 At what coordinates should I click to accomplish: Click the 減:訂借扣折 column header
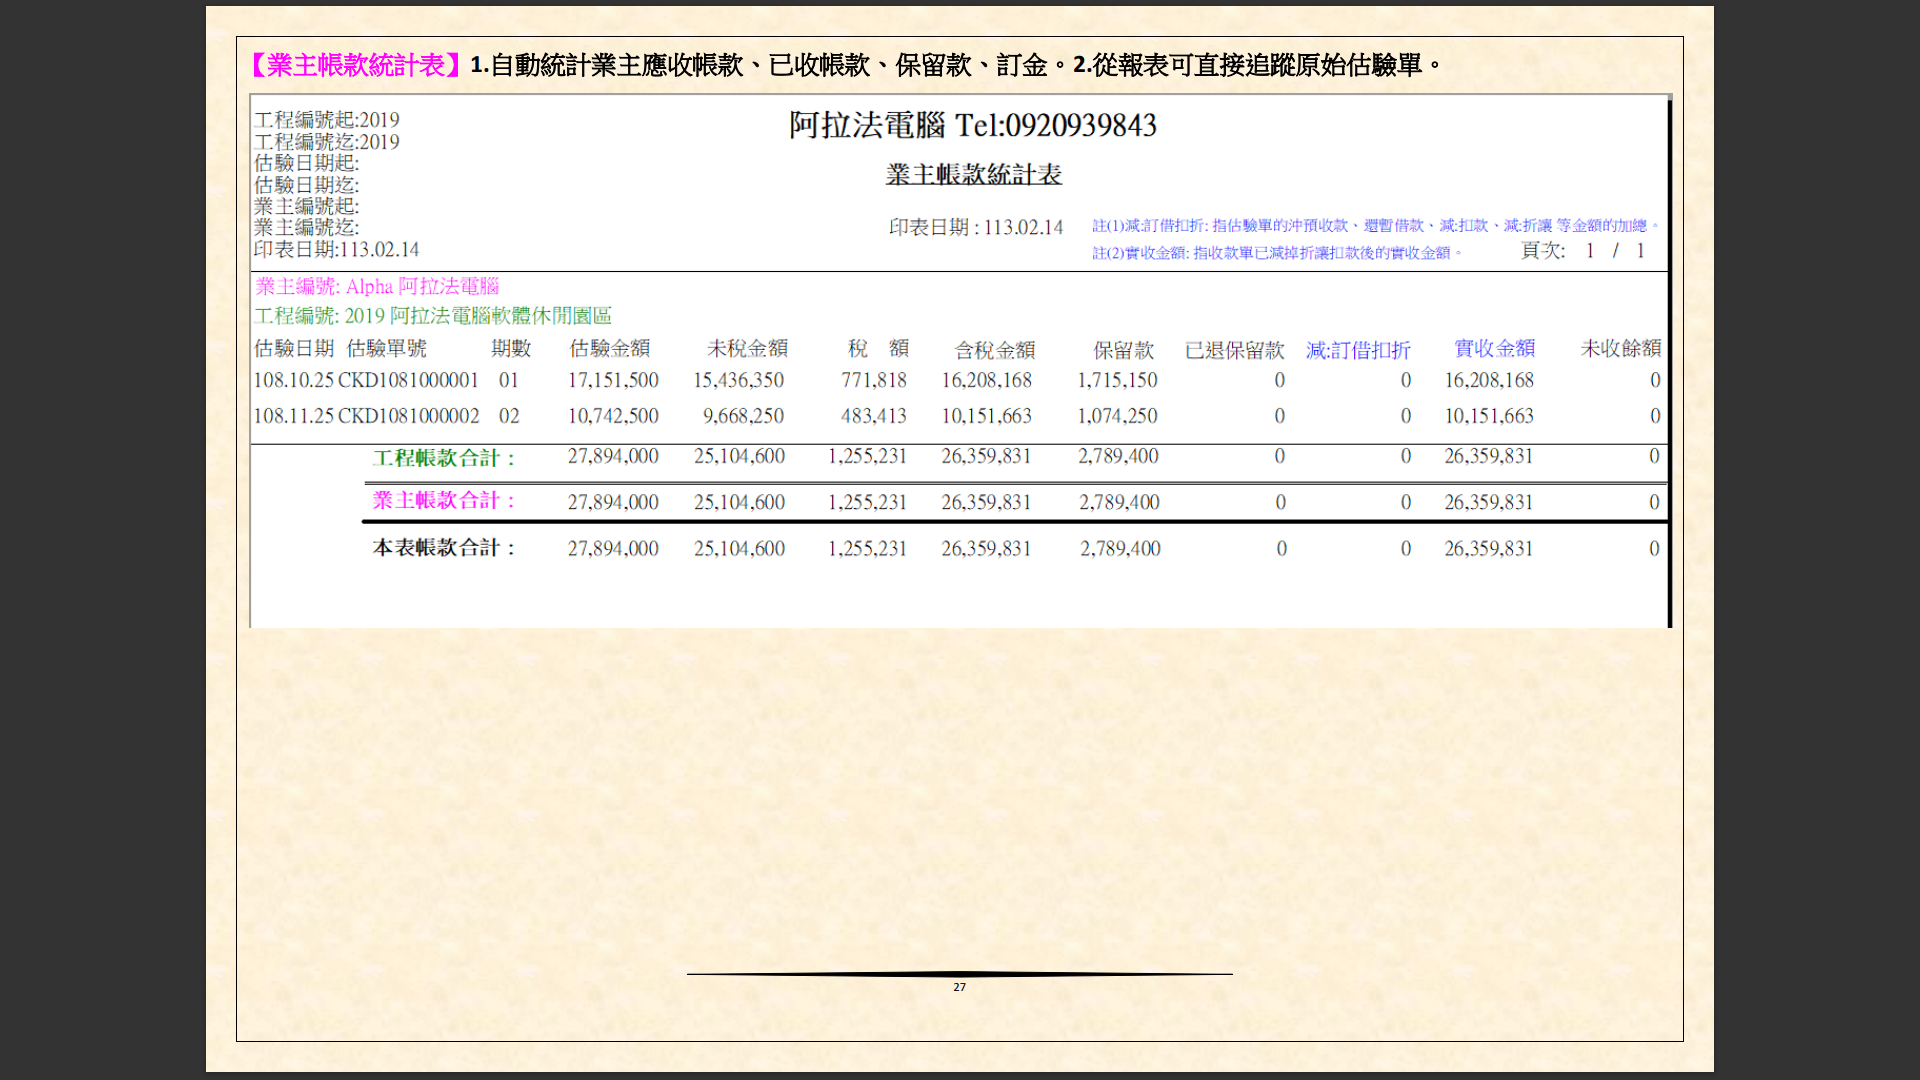point(1358,350)
